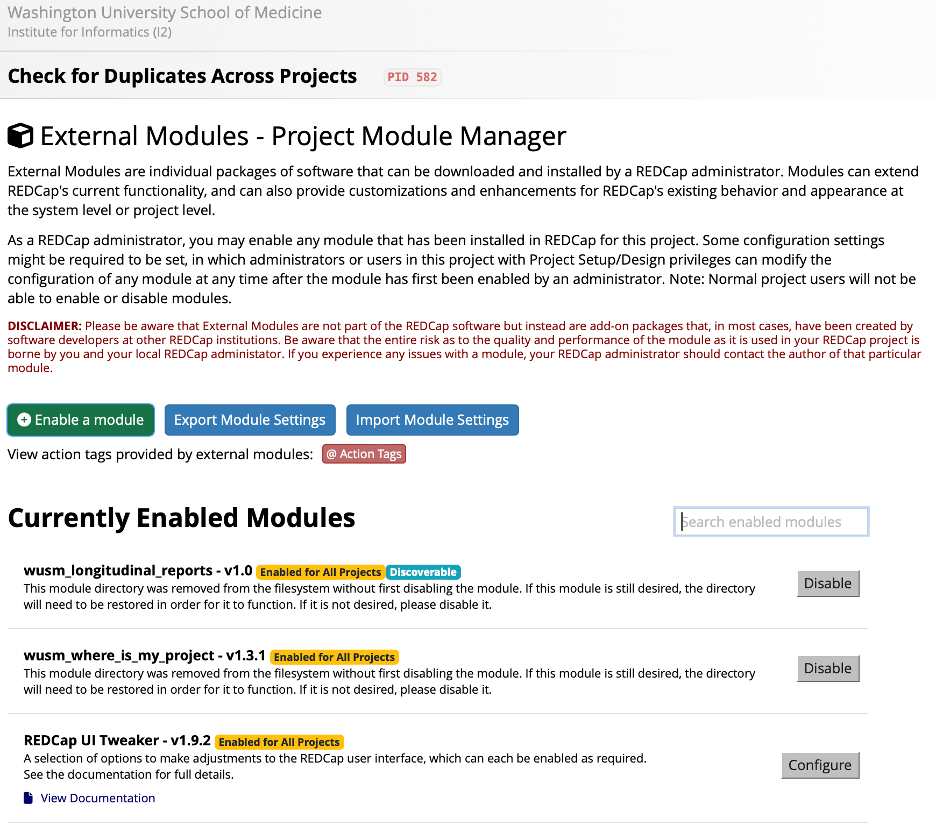This screenshot has height=826, width=936.
Task: Focus the Search enabled modules field
Action: point(771,522)
